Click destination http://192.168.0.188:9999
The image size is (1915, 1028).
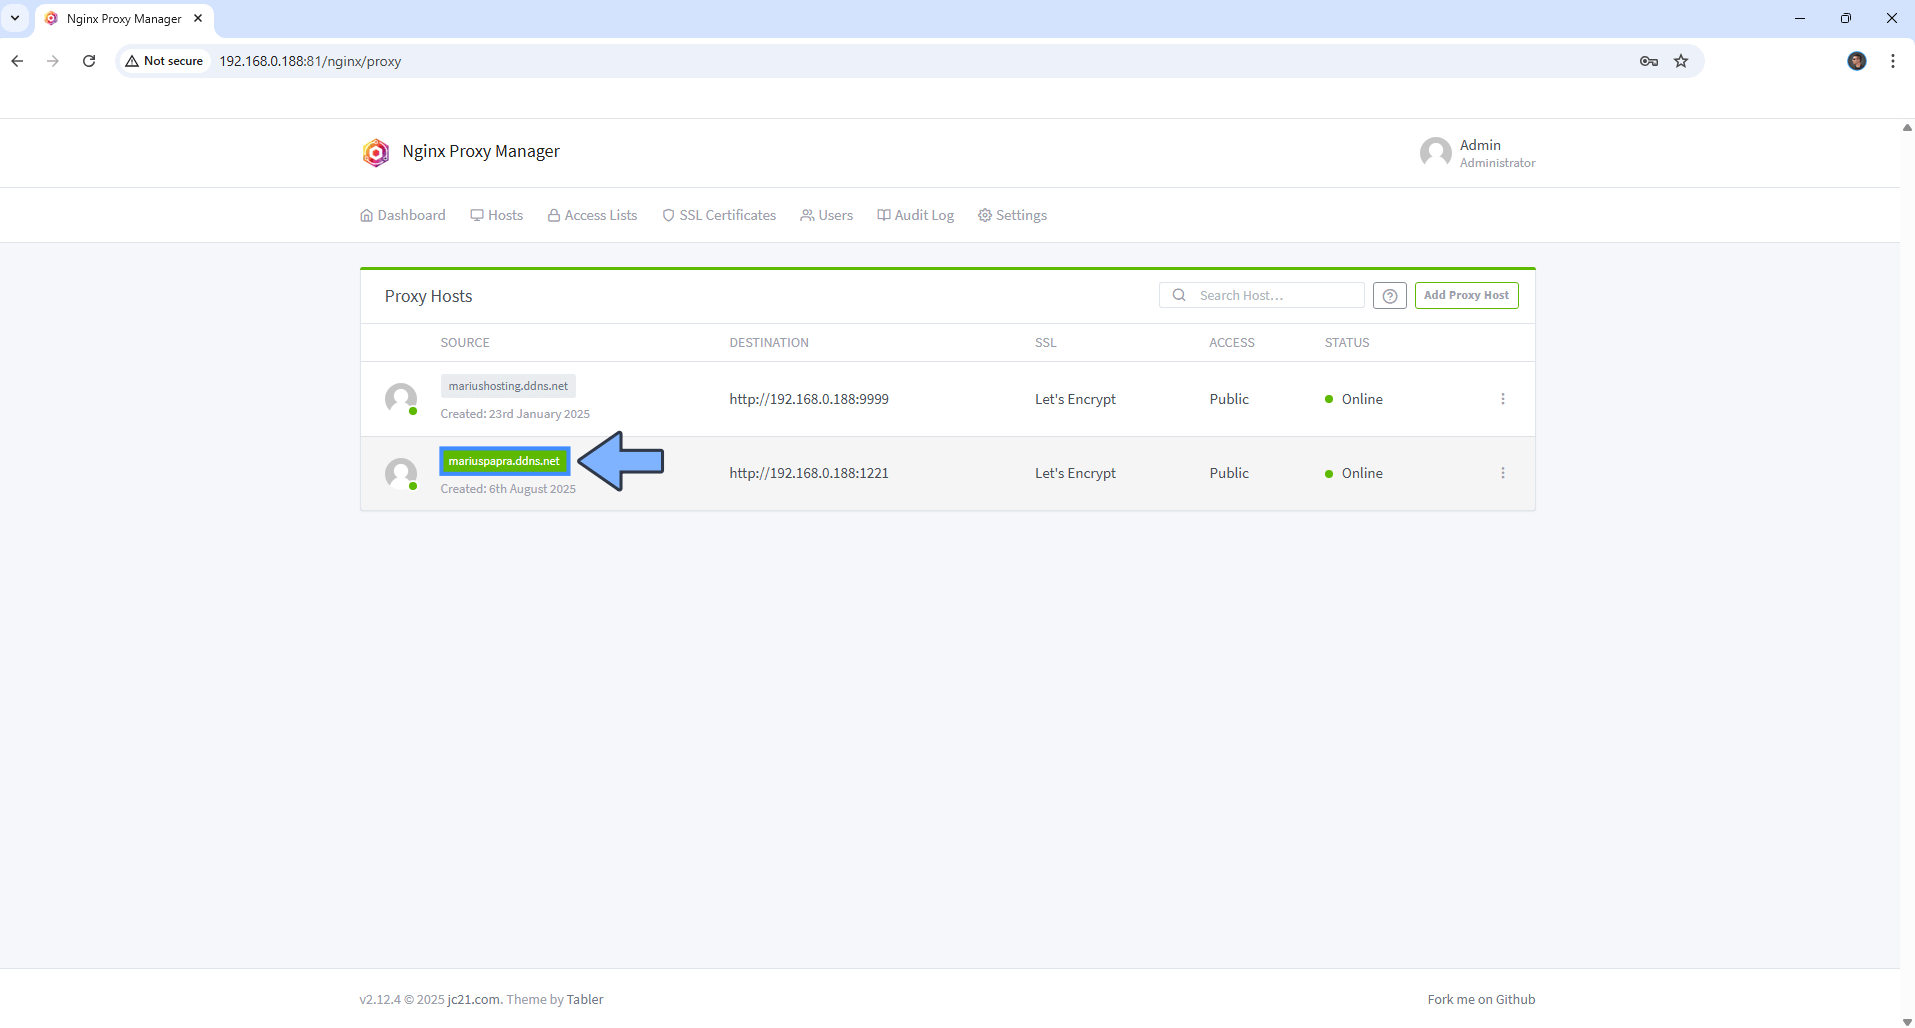(x=809, y=399)
